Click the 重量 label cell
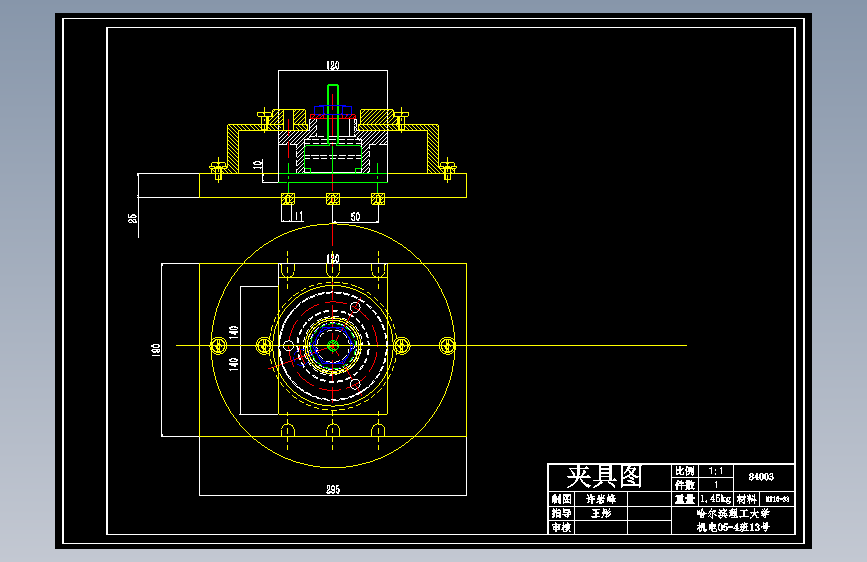Screen dimensions: 867x562 (685, 499)
